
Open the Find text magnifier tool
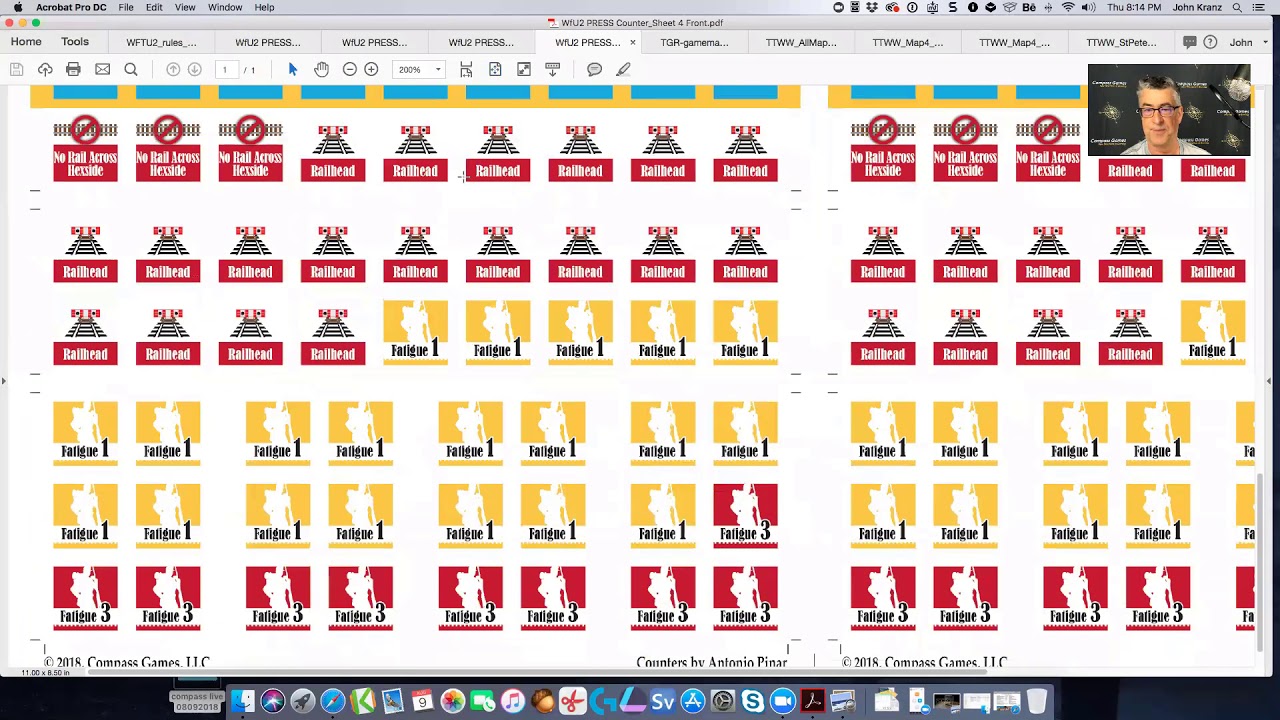pyautogui.click(x=131, y=69)
